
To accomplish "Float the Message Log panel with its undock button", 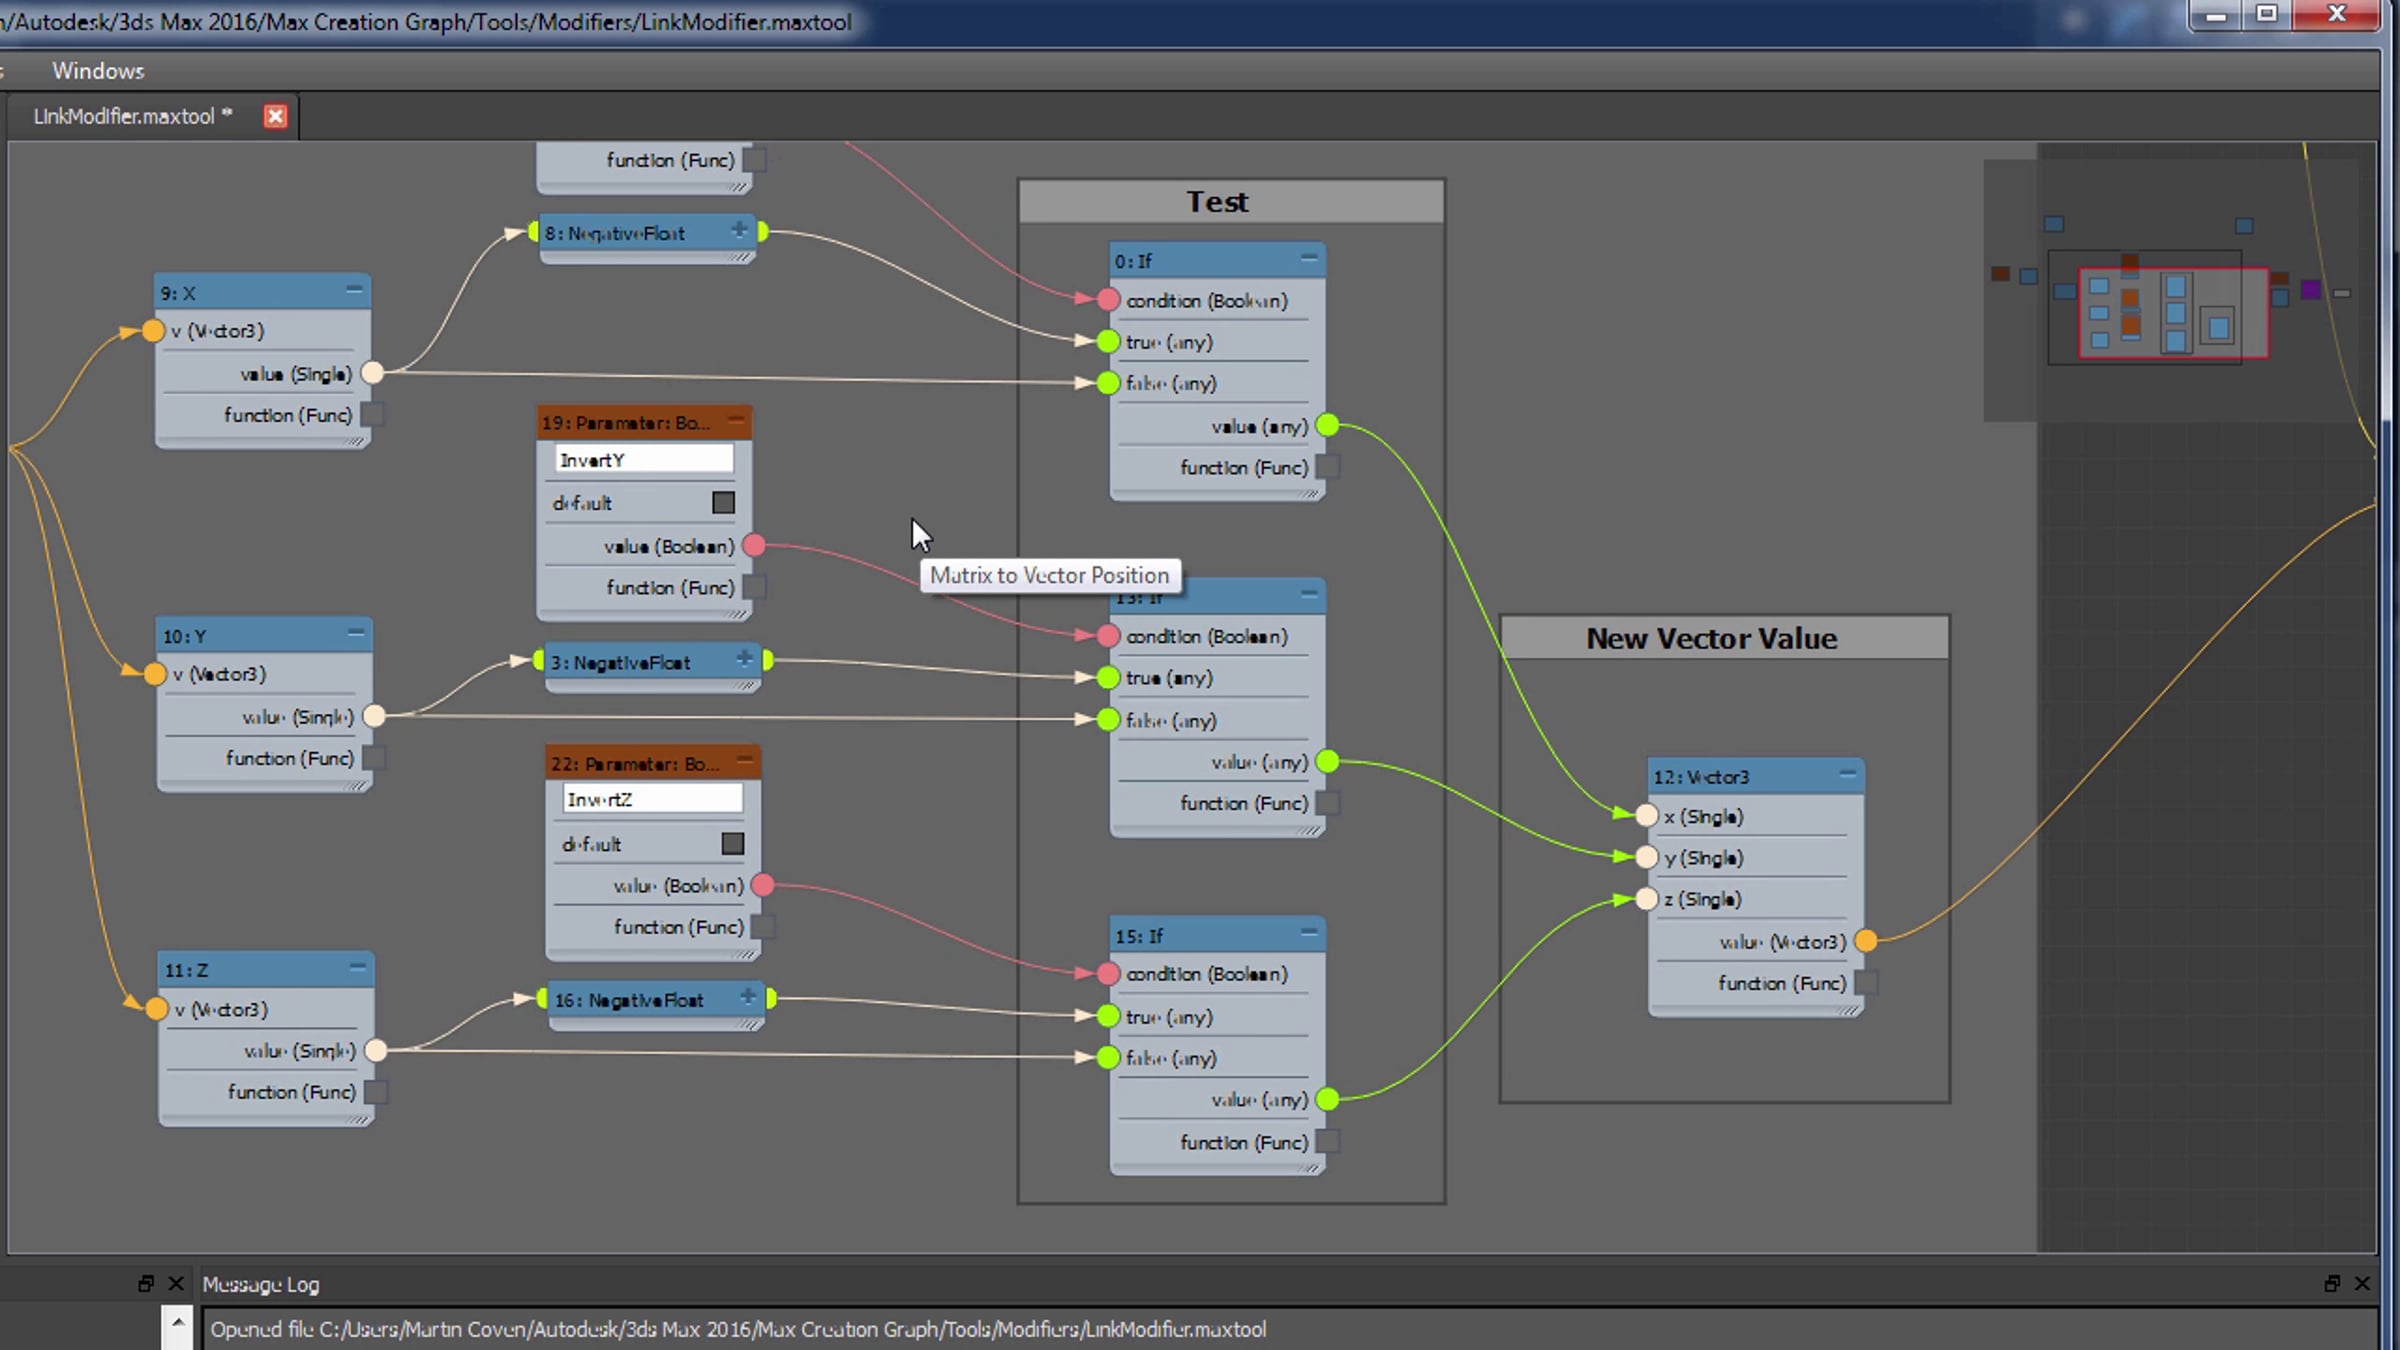I will click(x=2332, y=1283).
